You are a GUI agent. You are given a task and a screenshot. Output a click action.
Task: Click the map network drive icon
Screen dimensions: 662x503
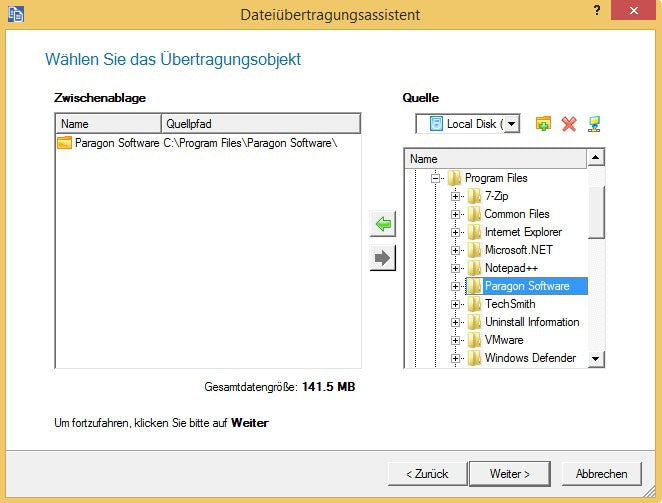[594, 124]
